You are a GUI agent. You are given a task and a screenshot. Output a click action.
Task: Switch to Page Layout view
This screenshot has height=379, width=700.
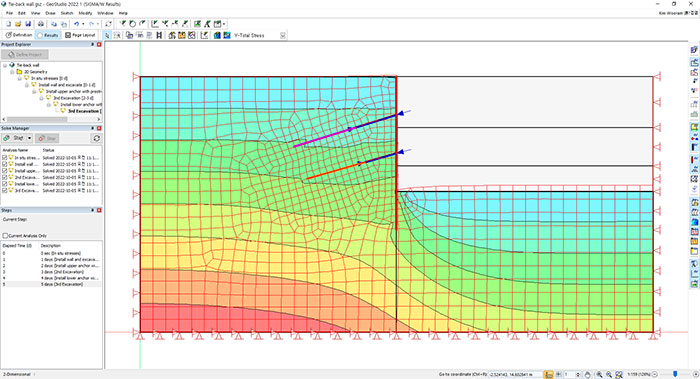pyautogui.click(x=80, y=35)
